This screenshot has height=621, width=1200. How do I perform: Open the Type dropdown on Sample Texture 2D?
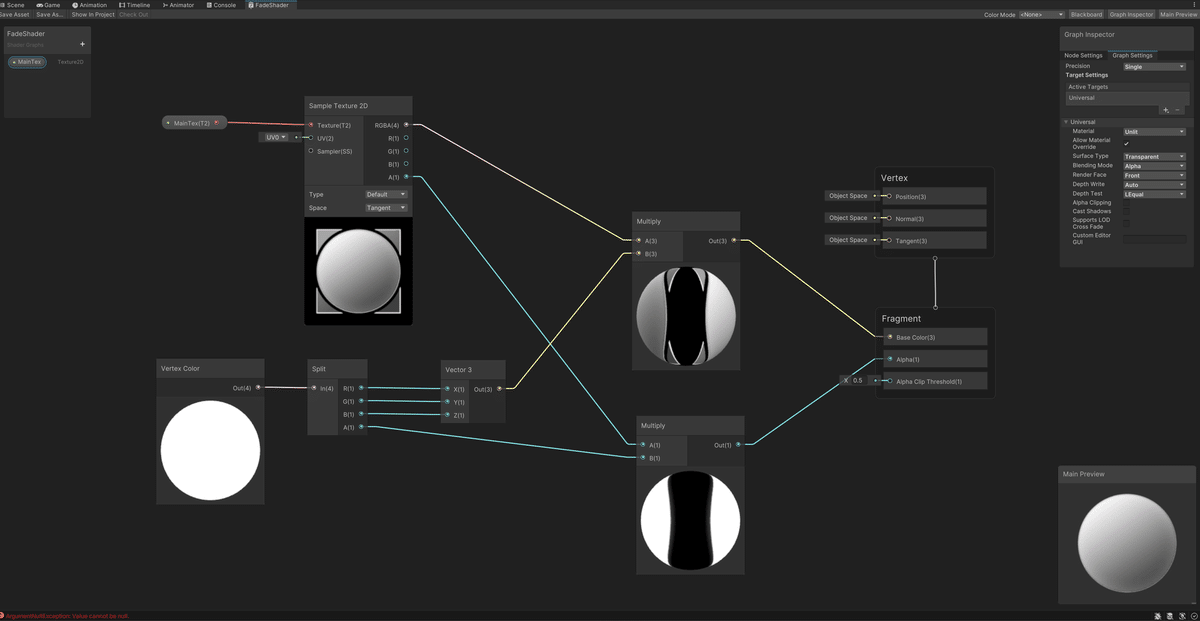pos(385,192)
